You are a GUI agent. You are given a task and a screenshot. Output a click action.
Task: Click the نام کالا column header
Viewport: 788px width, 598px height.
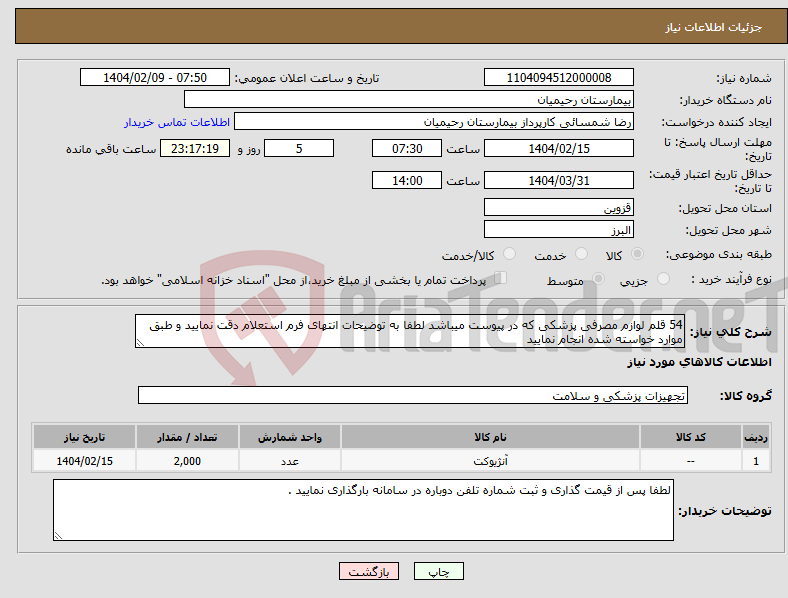[490, 437]
